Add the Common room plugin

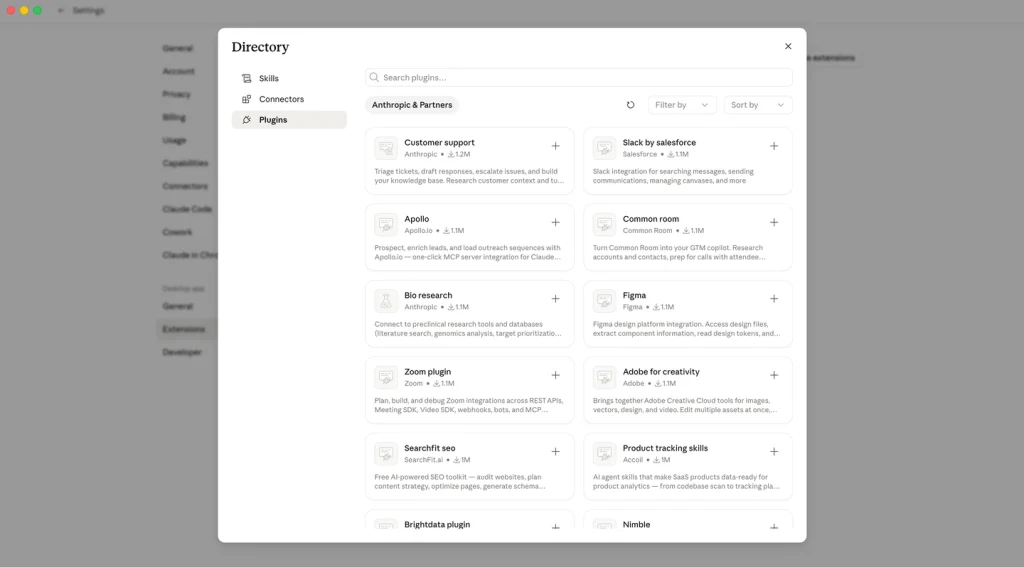click(774, 223)
